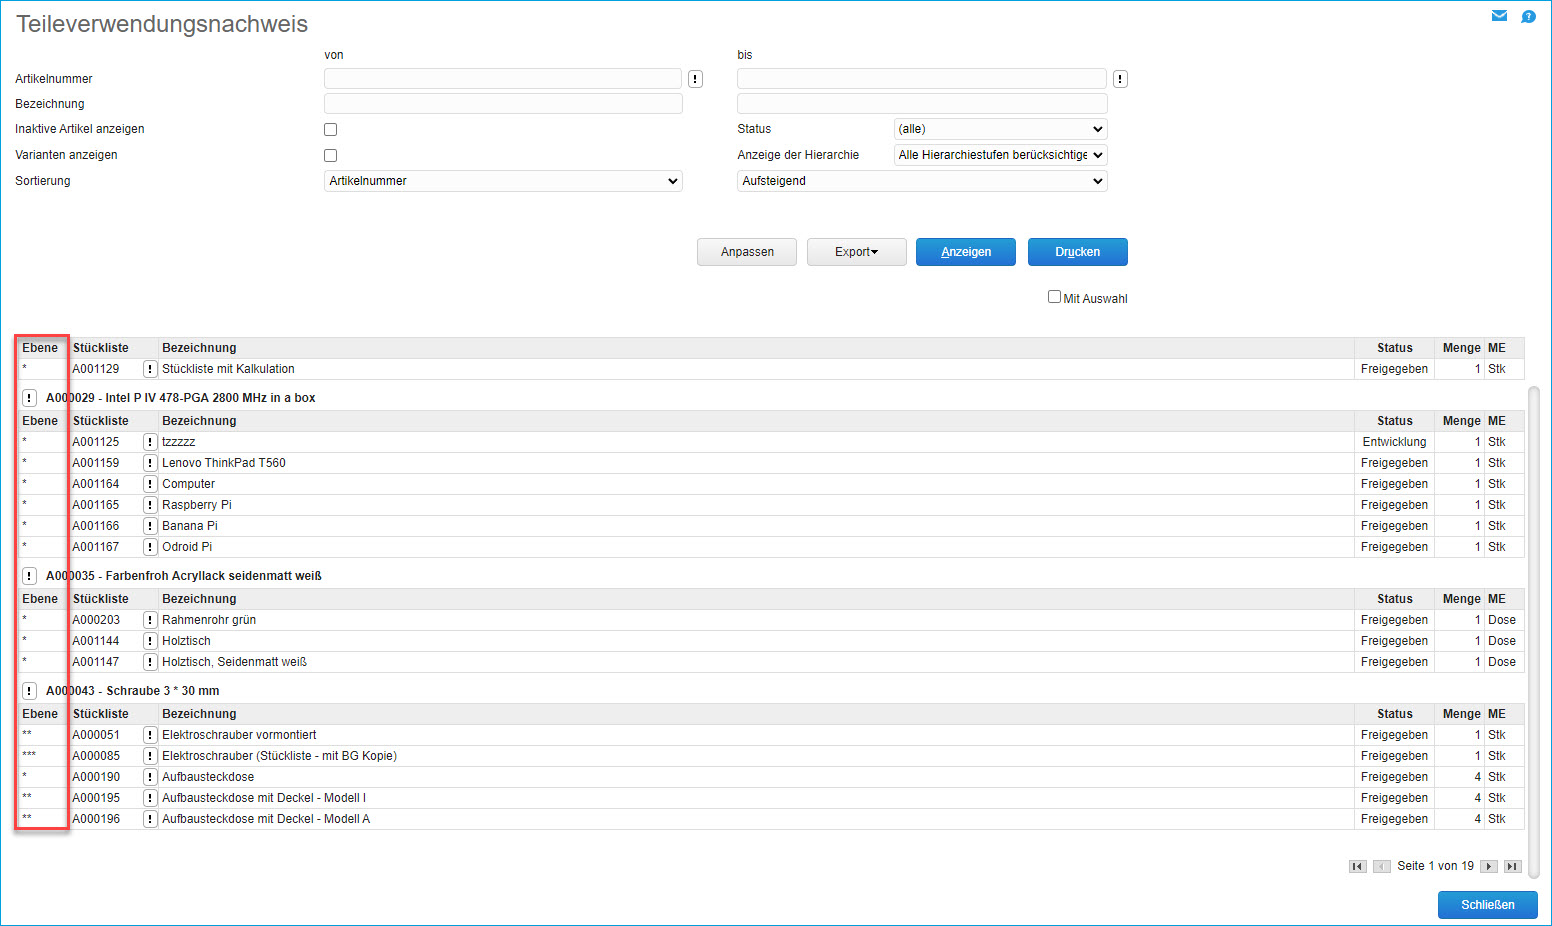1552x926 pixels.
Task: Go to next page arrow
Action: (x=1489, y=866)
